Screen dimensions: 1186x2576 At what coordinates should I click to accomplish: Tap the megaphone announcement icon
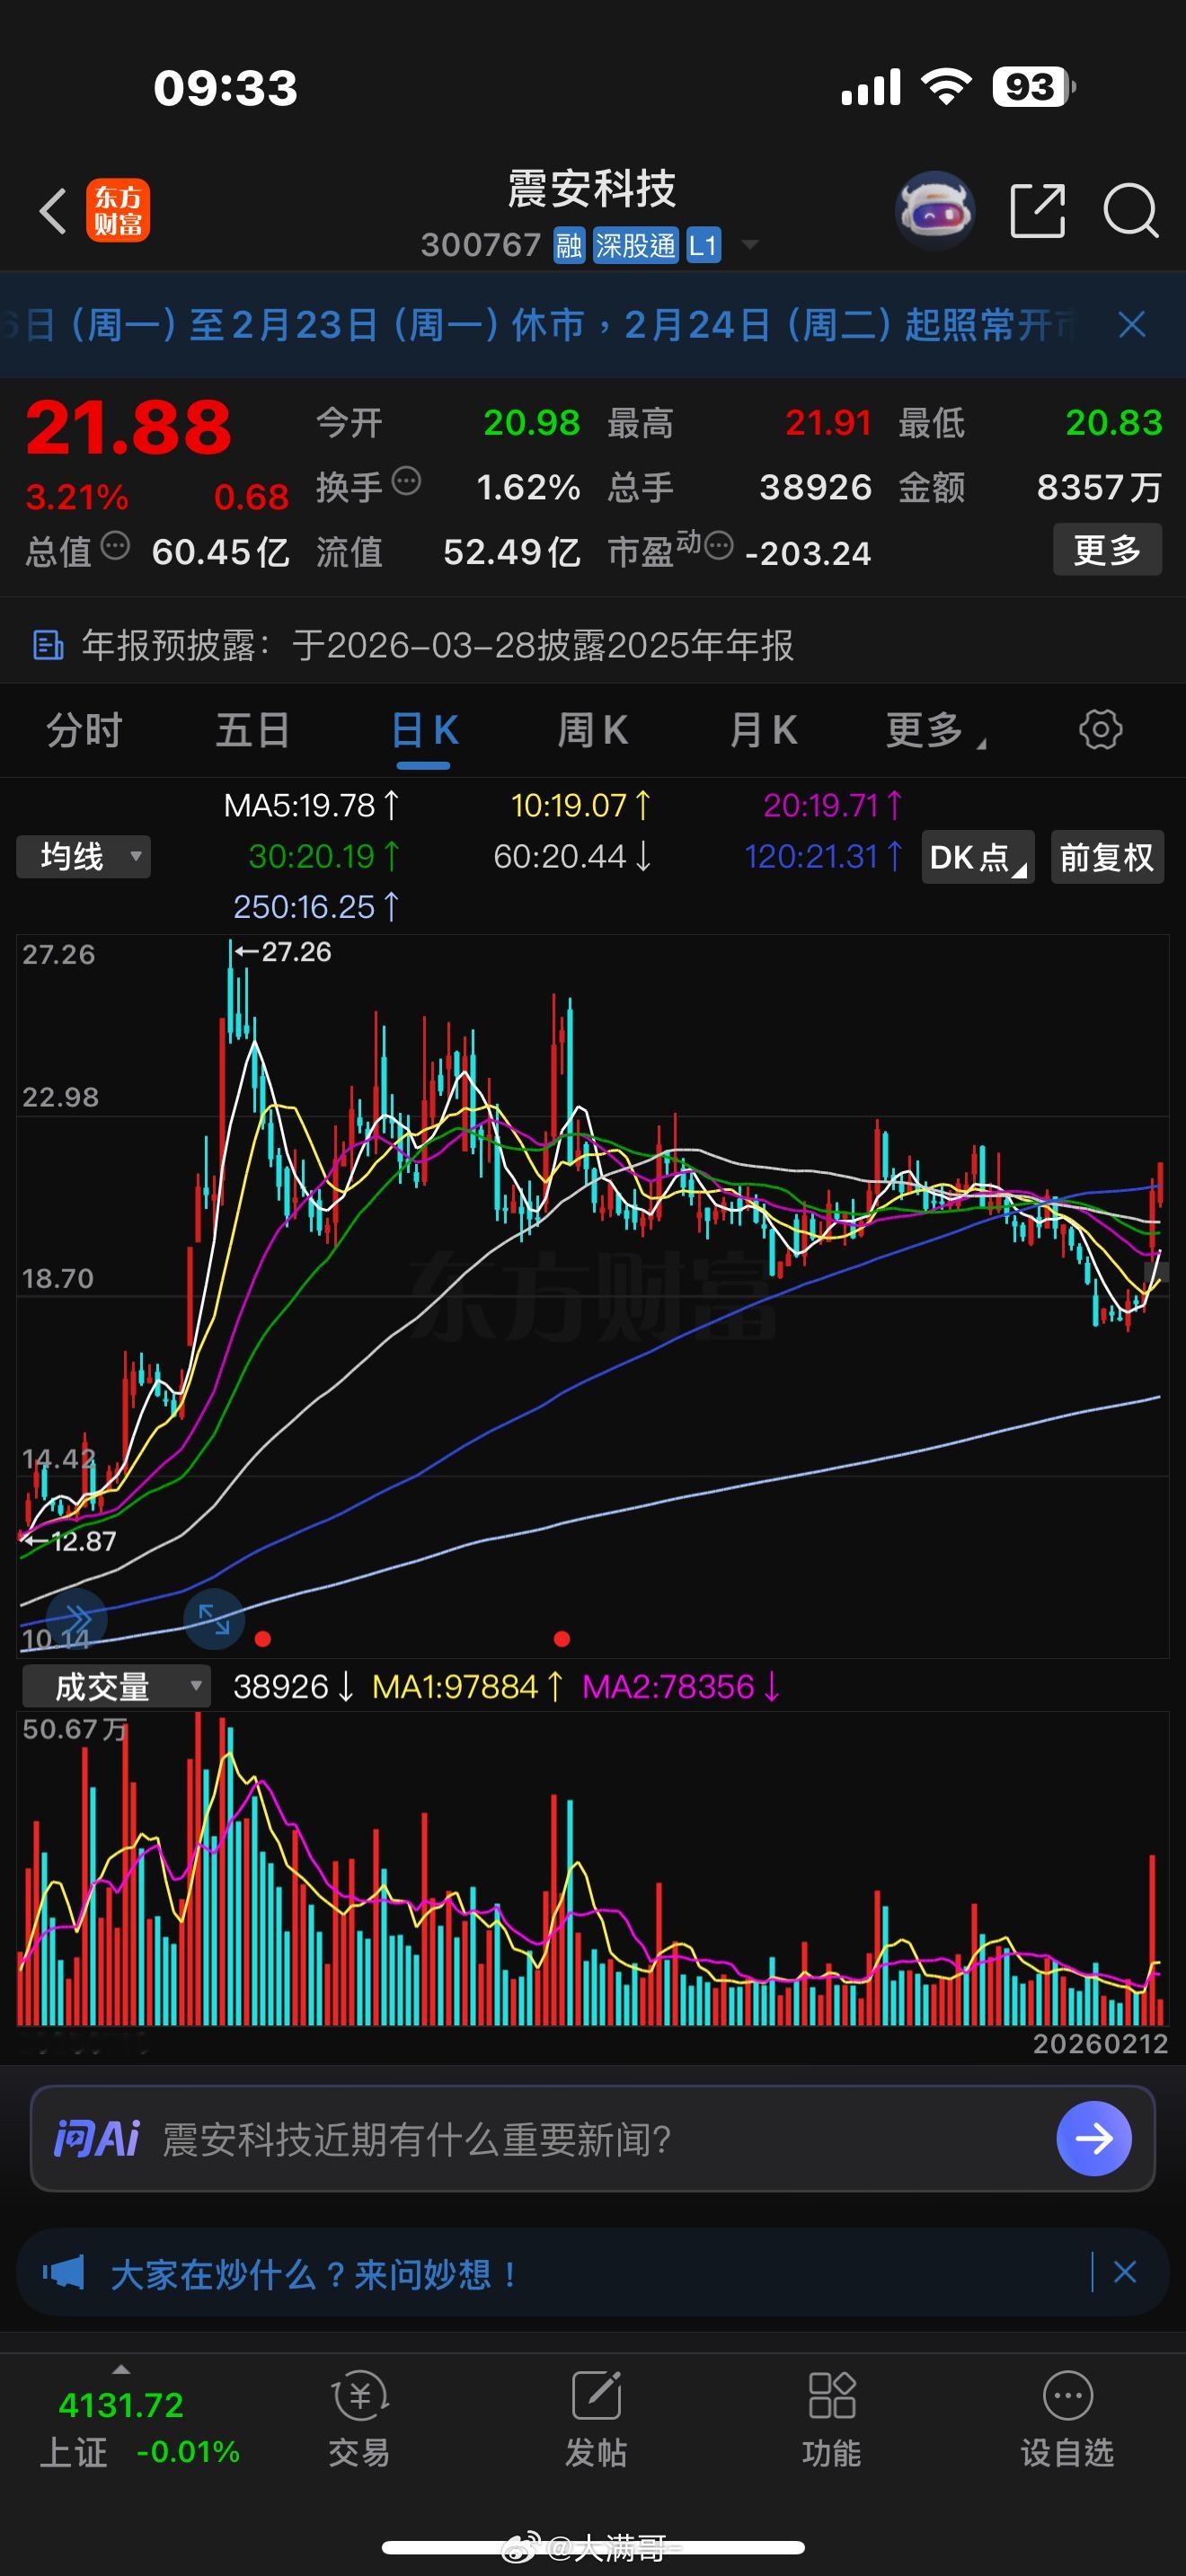tap(64, 2273)
